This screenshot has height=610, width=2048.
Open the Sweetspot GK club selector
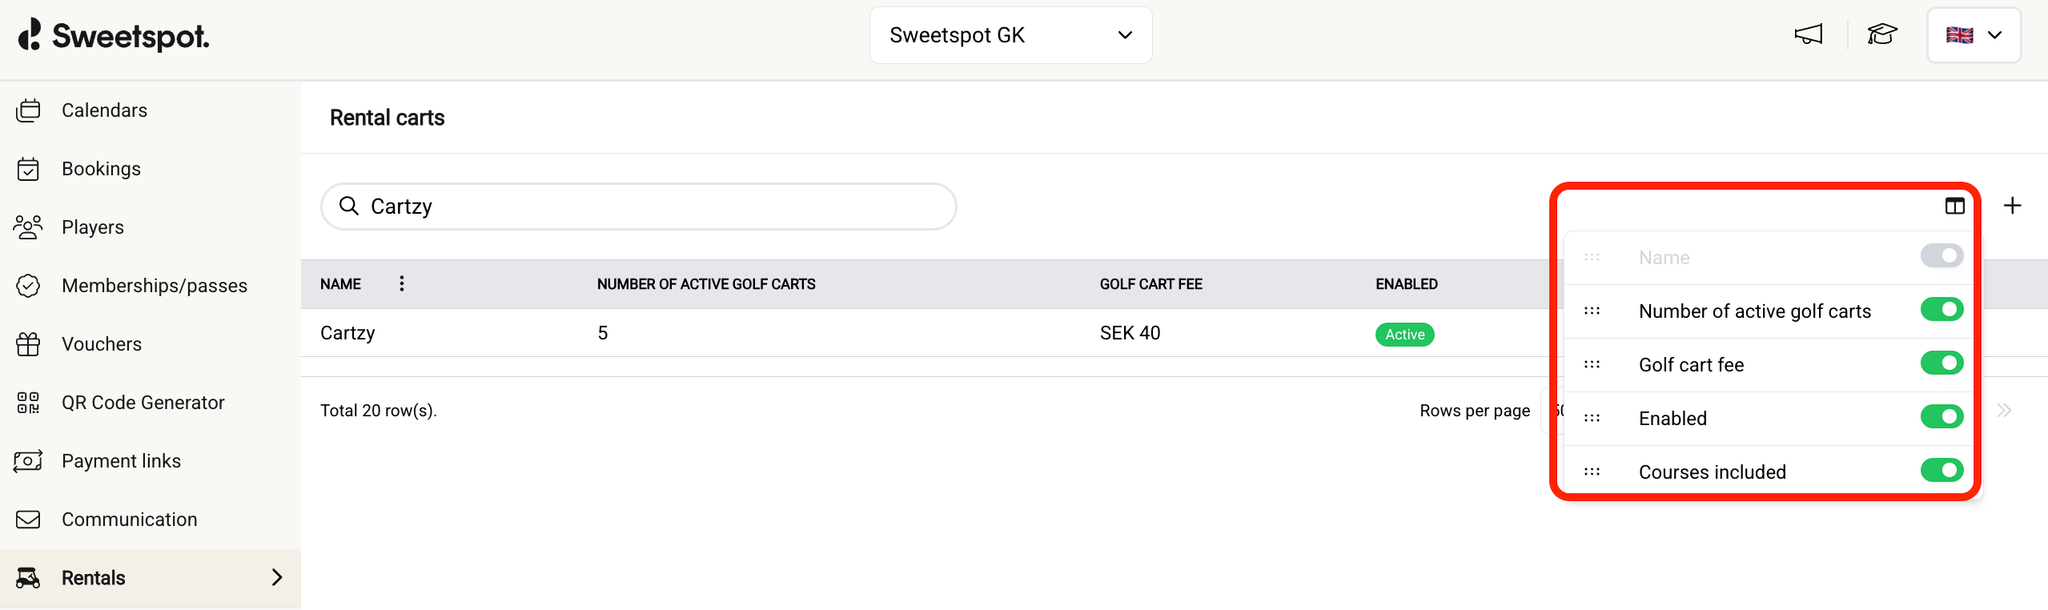1010,34
